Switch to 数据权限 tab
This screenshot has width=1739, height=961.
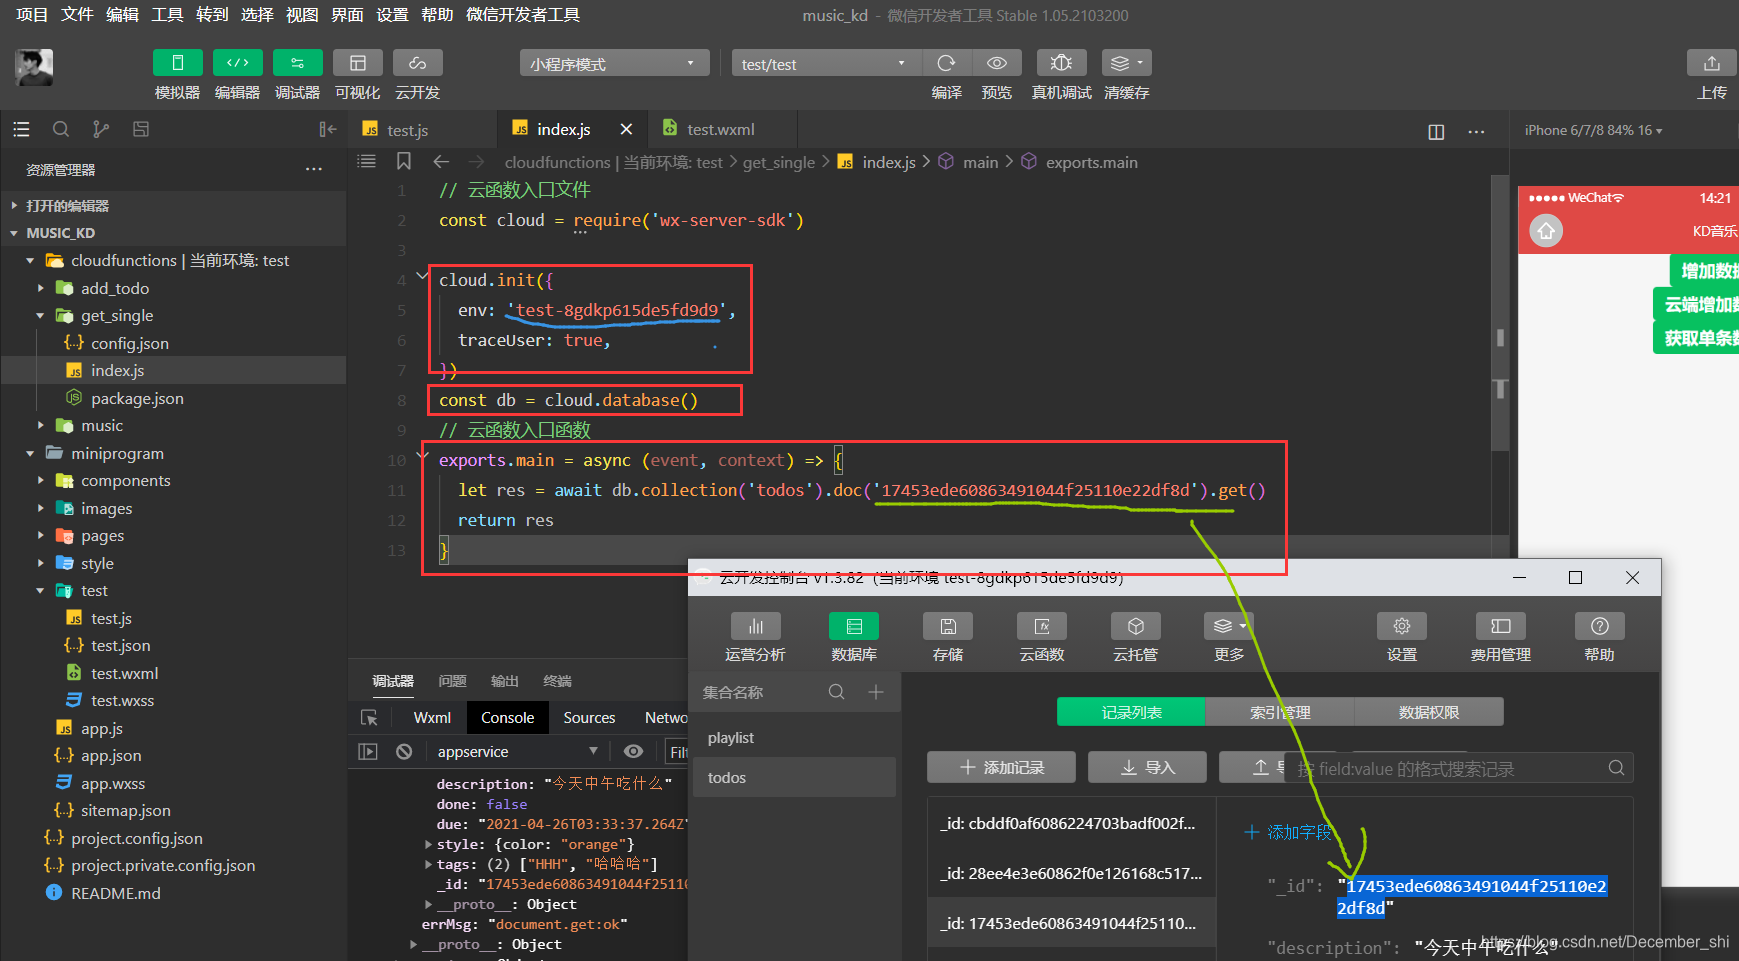[x=1429, y=712]
